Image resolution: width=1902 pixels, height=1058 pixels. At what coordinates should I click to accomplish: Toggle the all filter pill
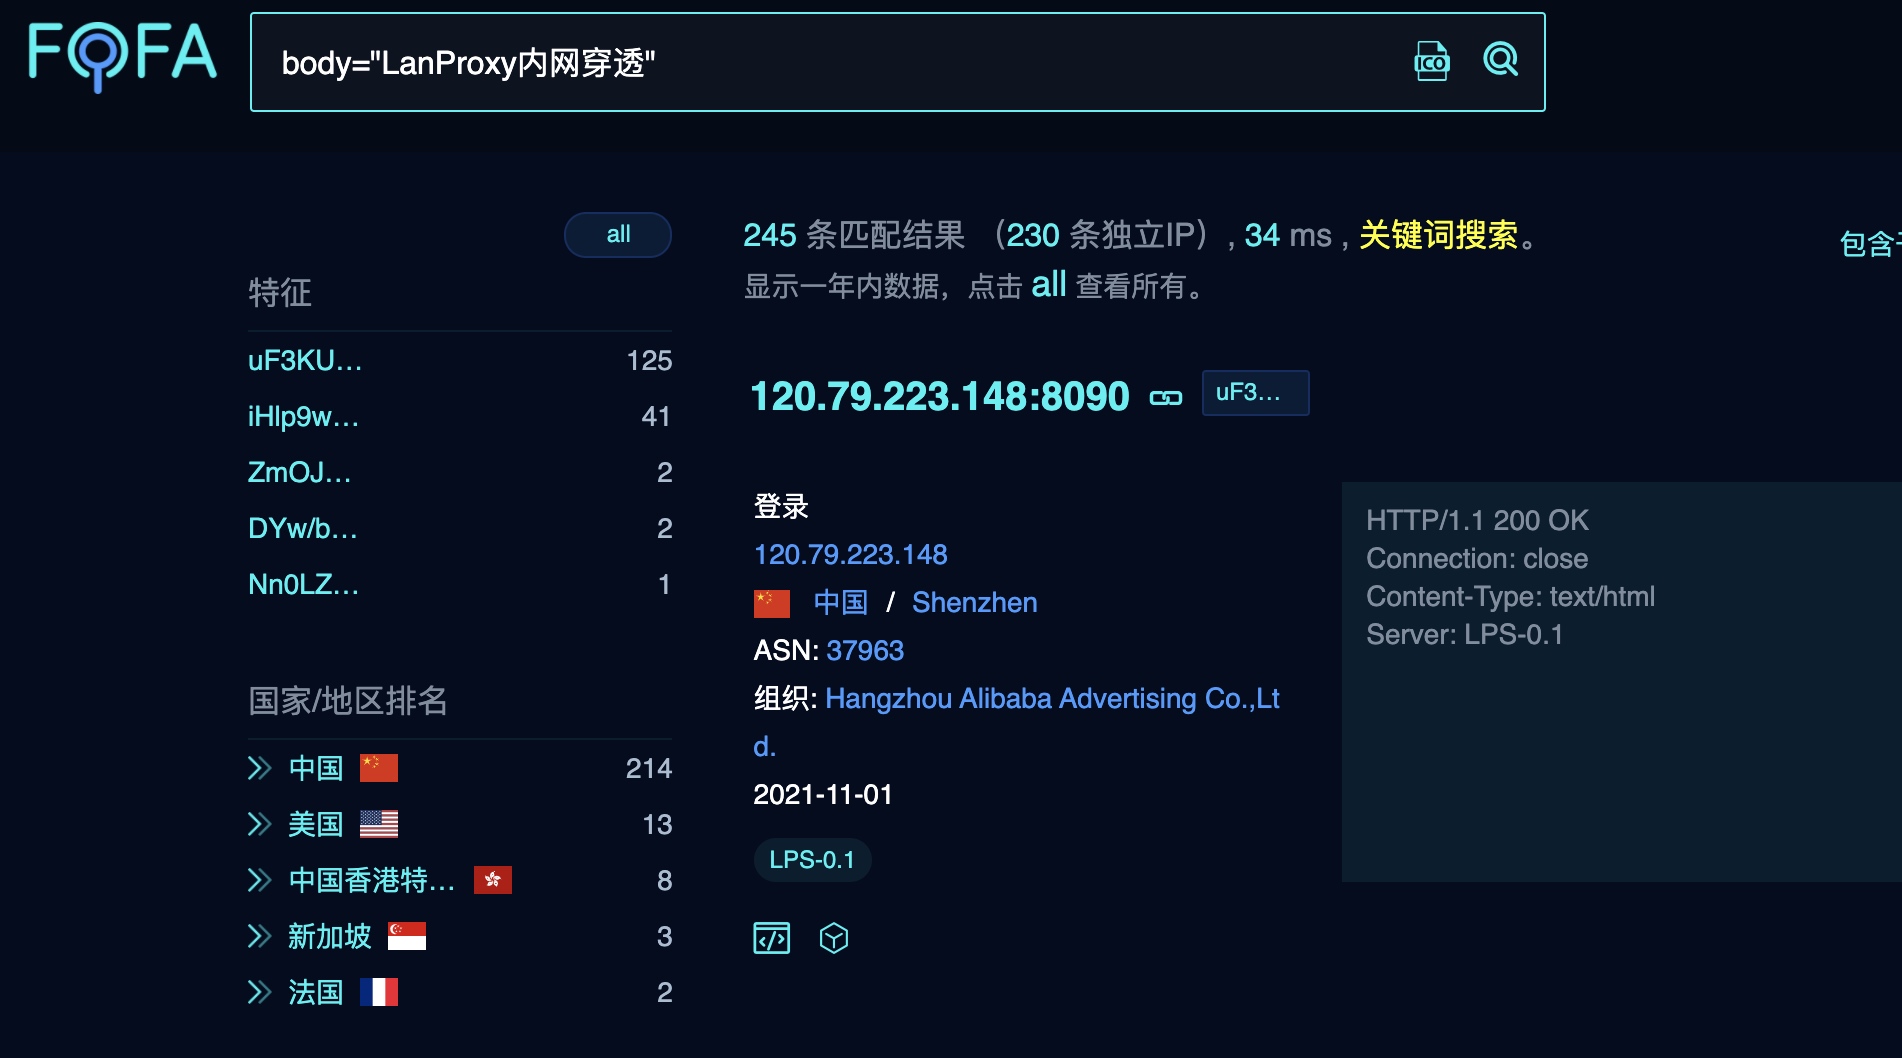click(618, 235)
